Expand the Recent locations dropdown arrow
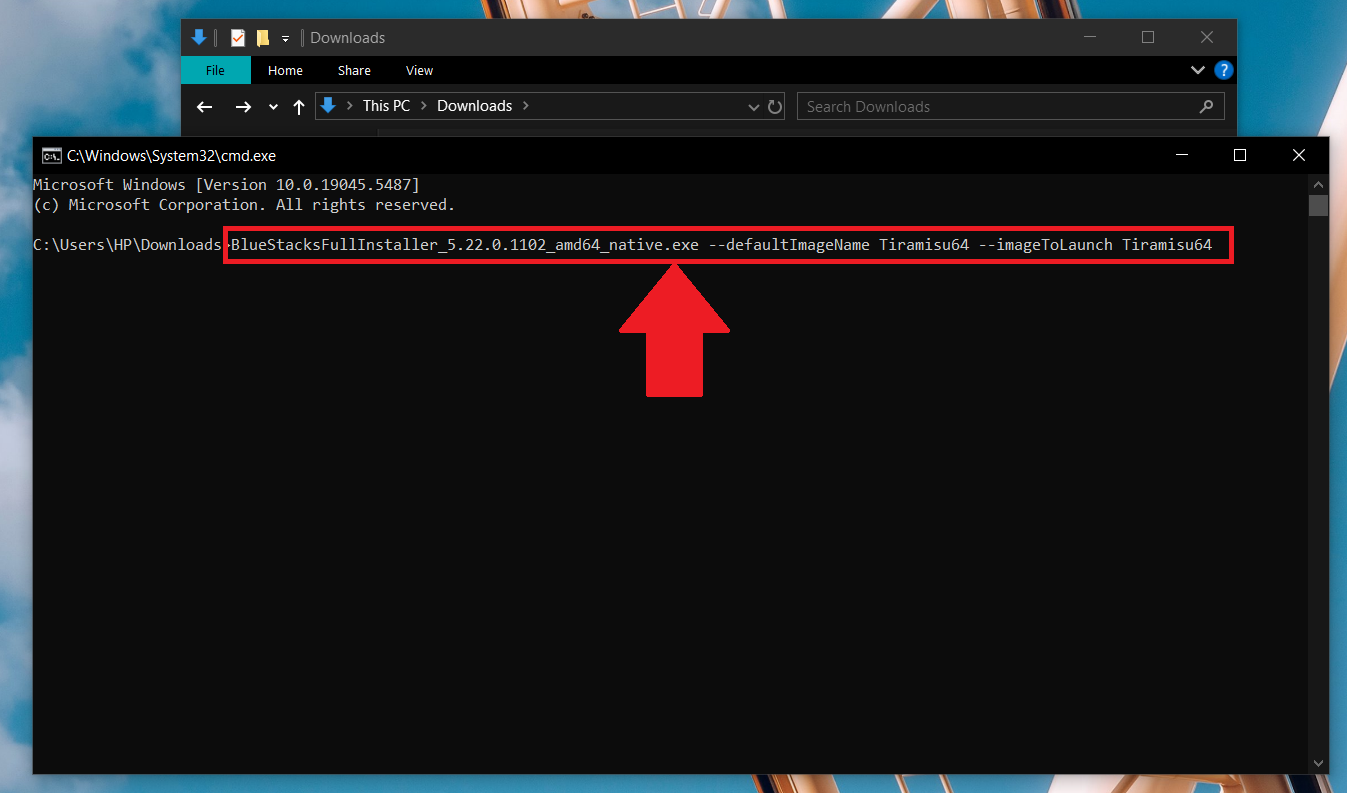Image resolution: width=1347 pixels, height=793 pixels. [x=273, y=107]
